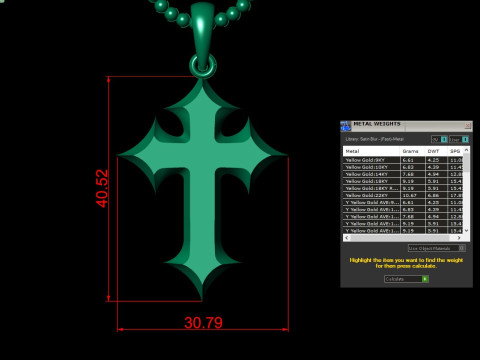Select the Yellow Gold 22KY row
480x360 pixels.
[403, 195]
